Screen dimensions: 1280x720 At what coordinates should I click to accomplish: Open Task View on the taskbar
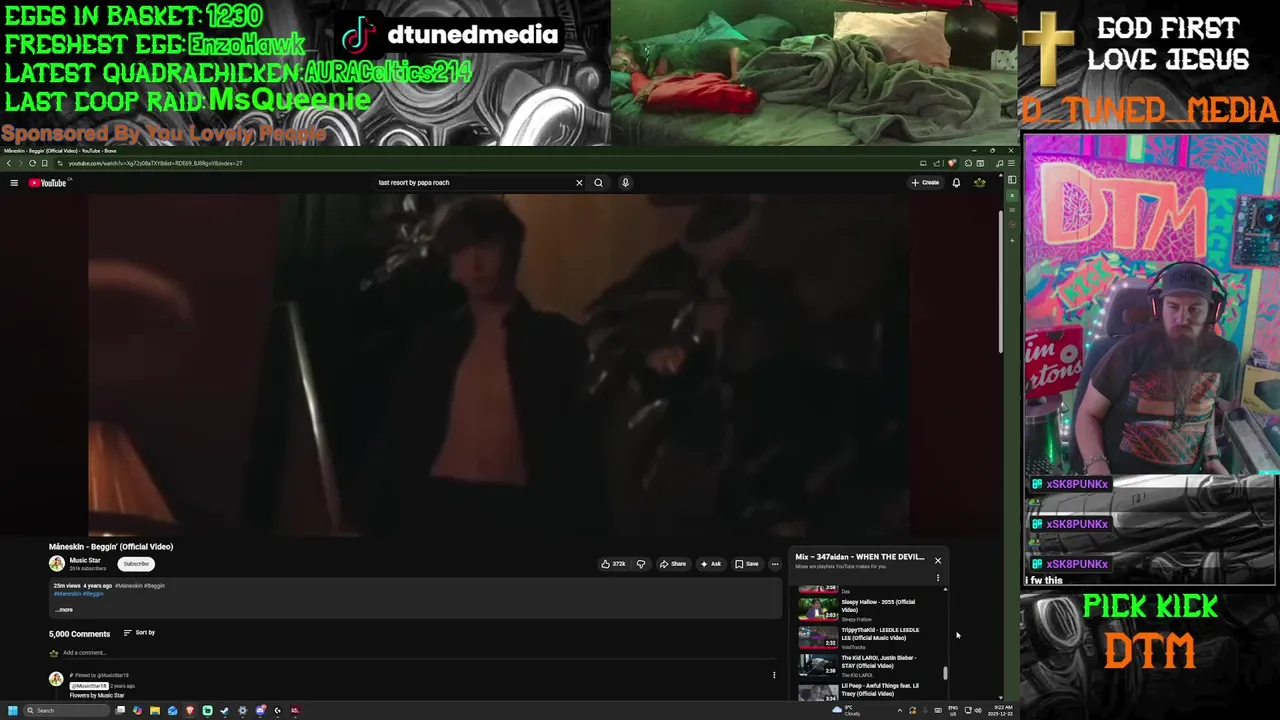pos(120,711)
